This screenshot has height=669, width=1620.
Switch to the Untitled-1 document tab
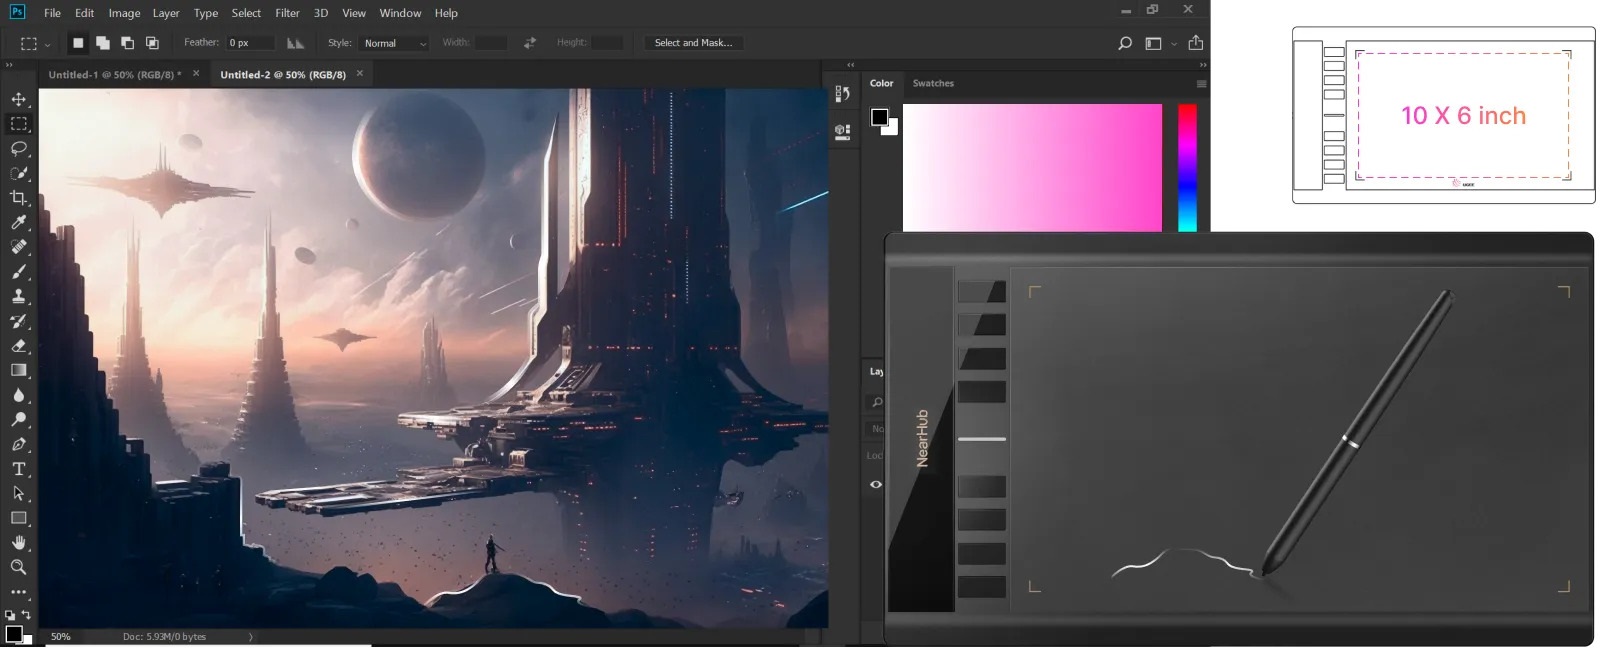coord(116,75)
